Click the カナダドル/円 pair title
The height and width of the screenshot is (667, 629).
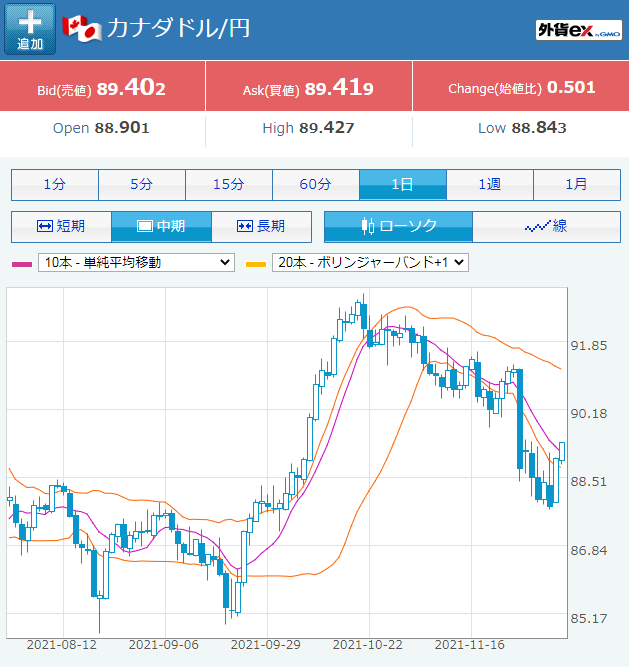(x=179, y=29)
